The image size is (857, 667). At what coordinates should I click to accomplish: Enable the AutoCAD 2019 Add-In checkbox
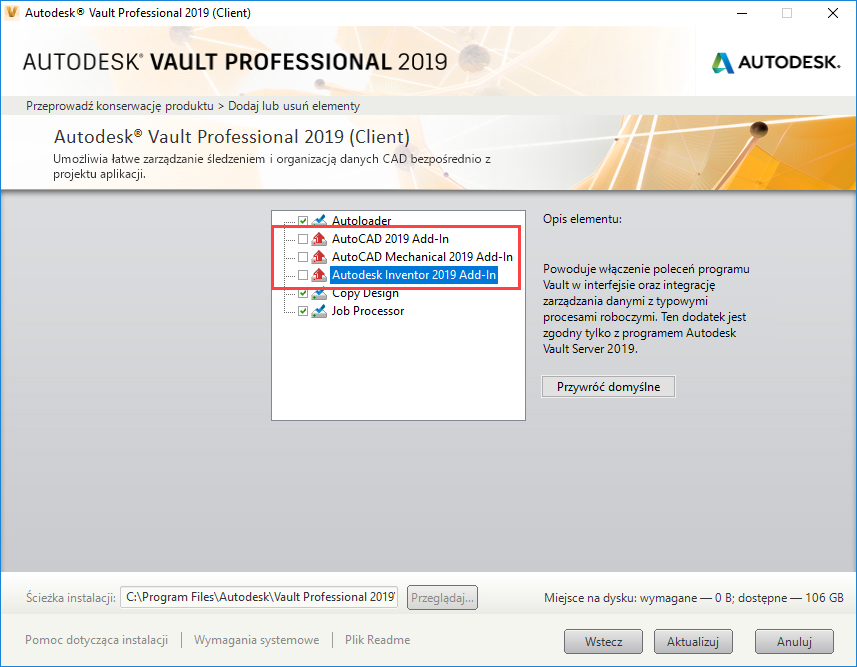(303, 239)
